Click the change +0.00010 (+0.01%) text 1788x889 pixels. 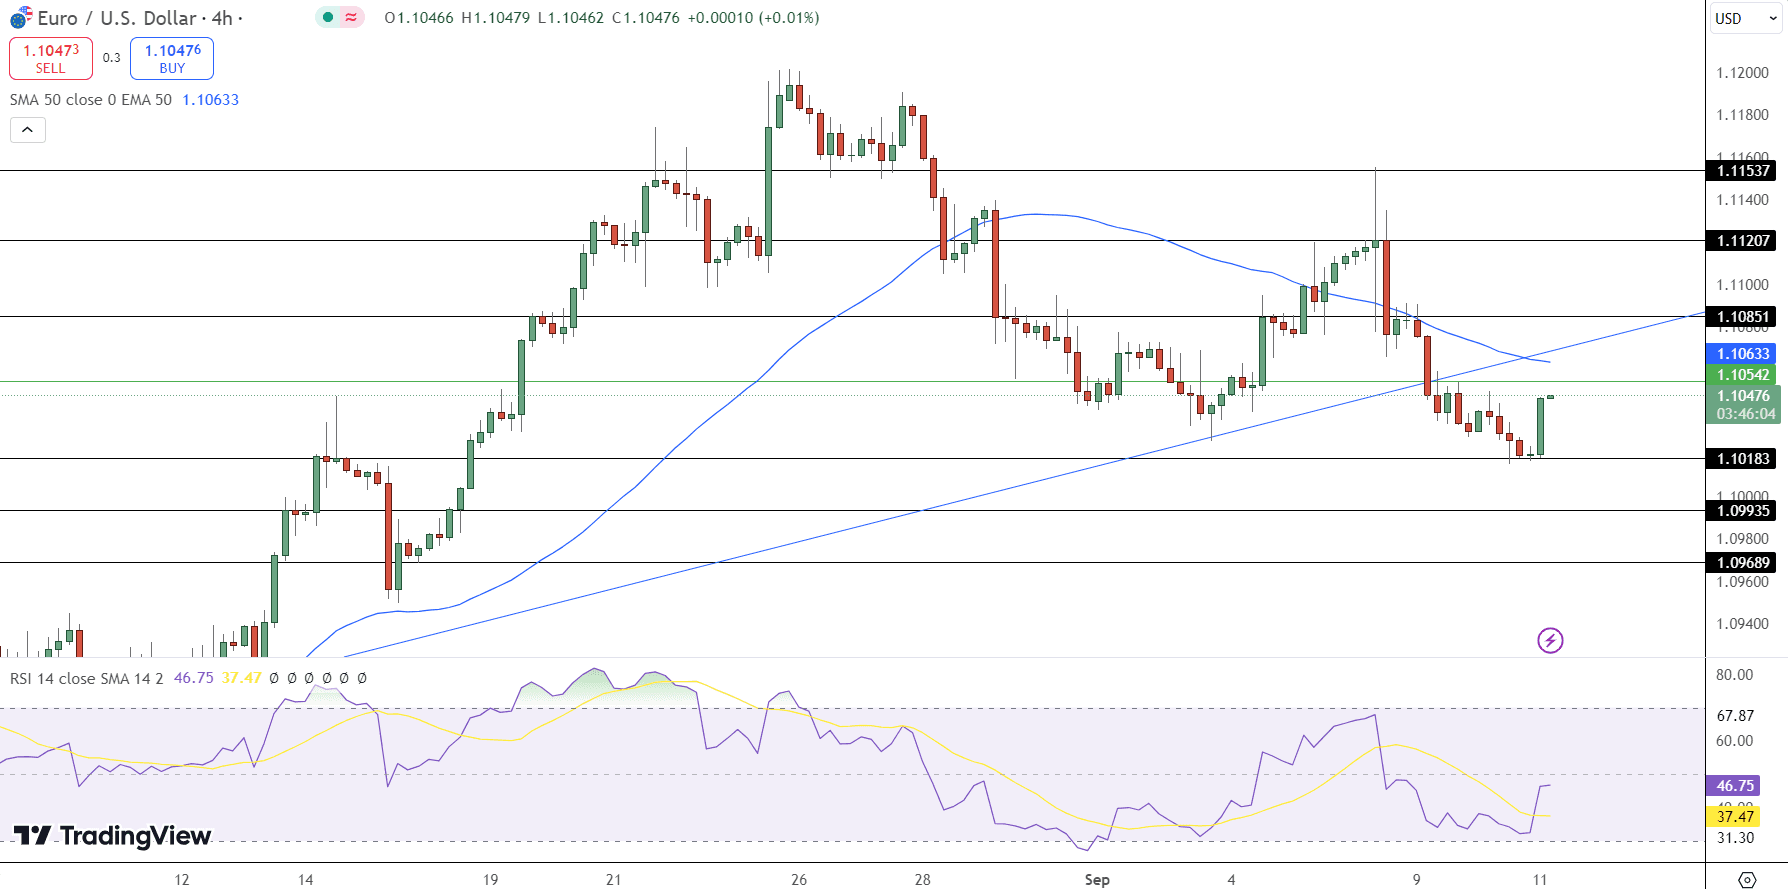(x=753, y=18)
